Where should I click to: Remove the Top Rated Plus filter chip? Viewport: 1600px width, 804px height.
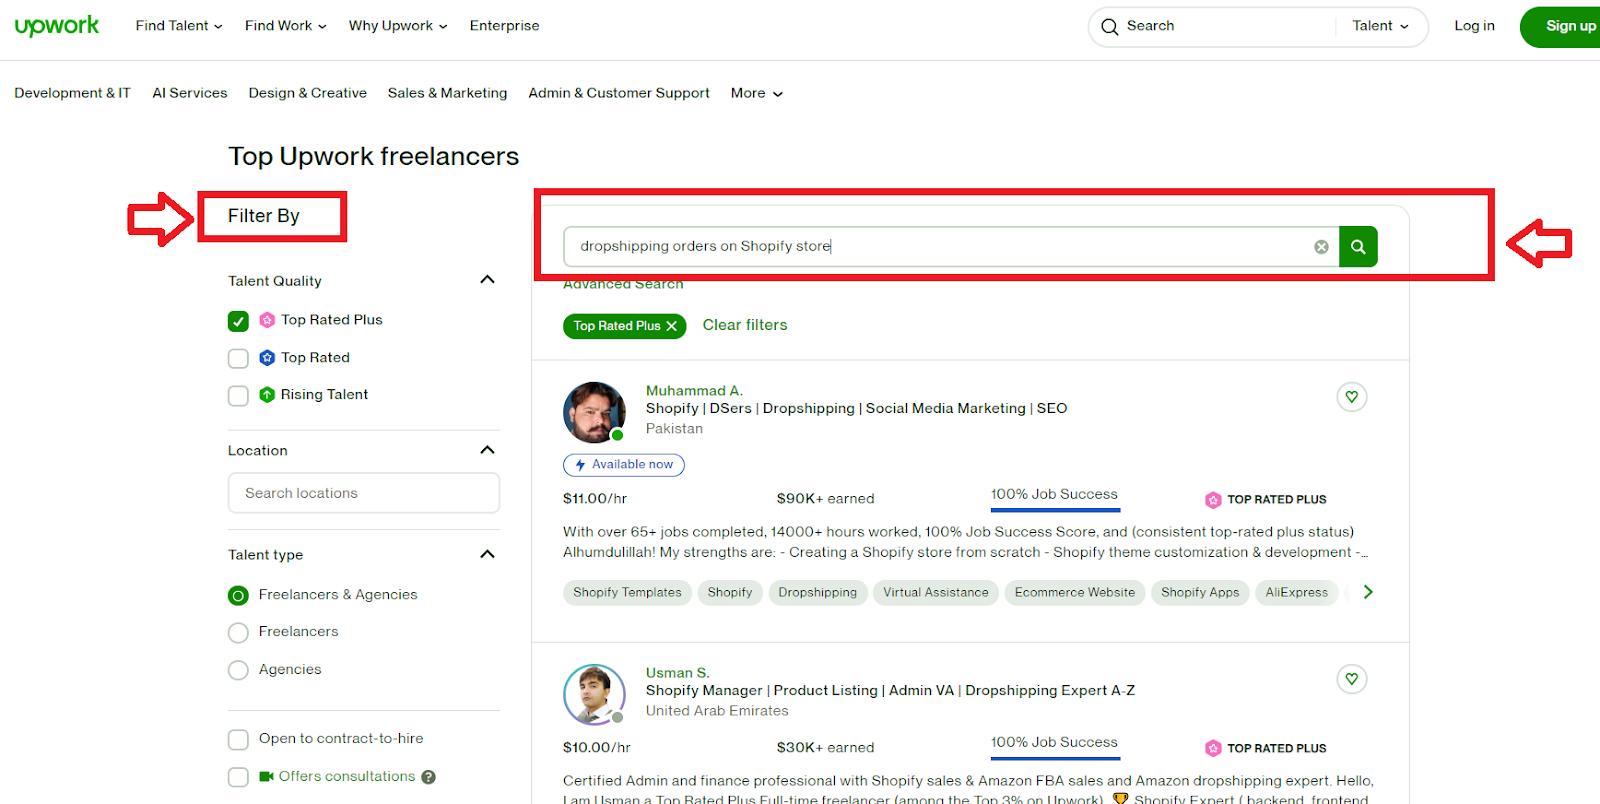tap(671, 326)
